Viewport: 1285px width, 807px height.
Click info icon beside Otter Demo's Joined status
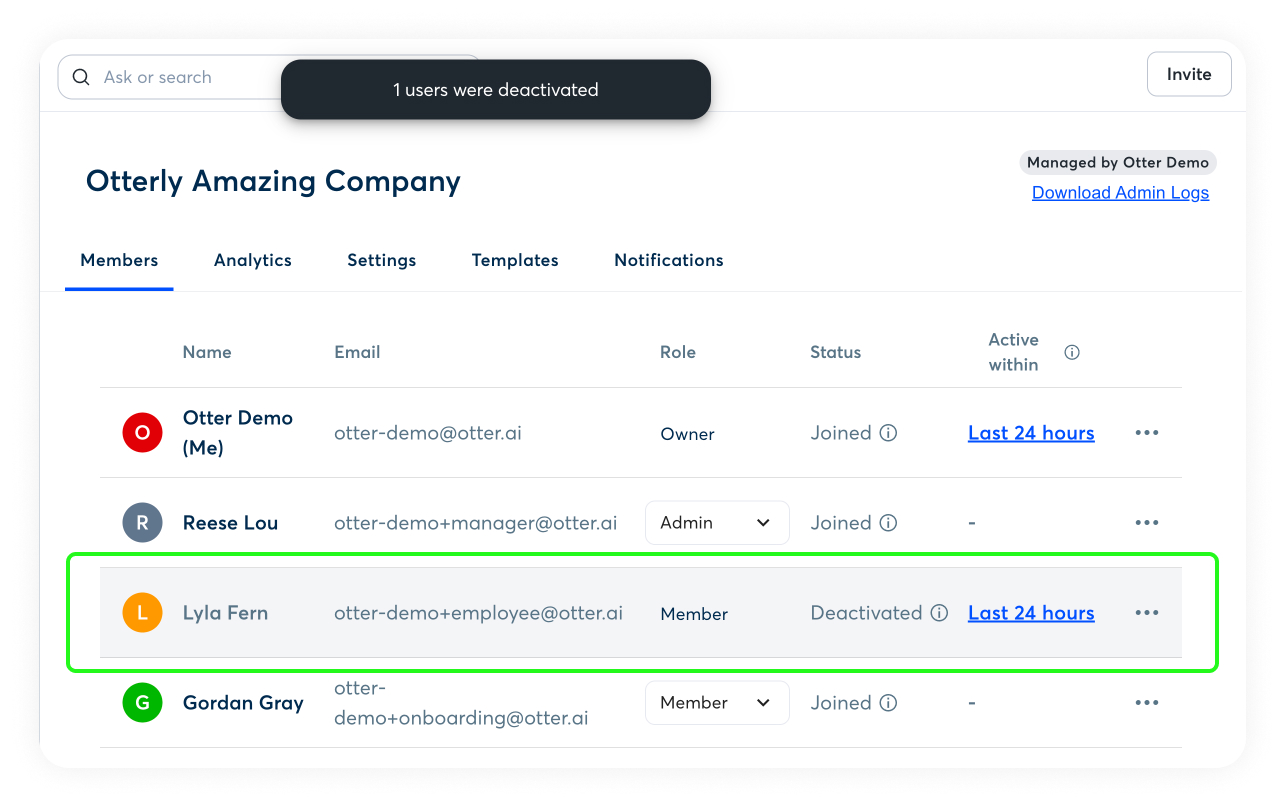pyautogui.click(x=888, y=433)
